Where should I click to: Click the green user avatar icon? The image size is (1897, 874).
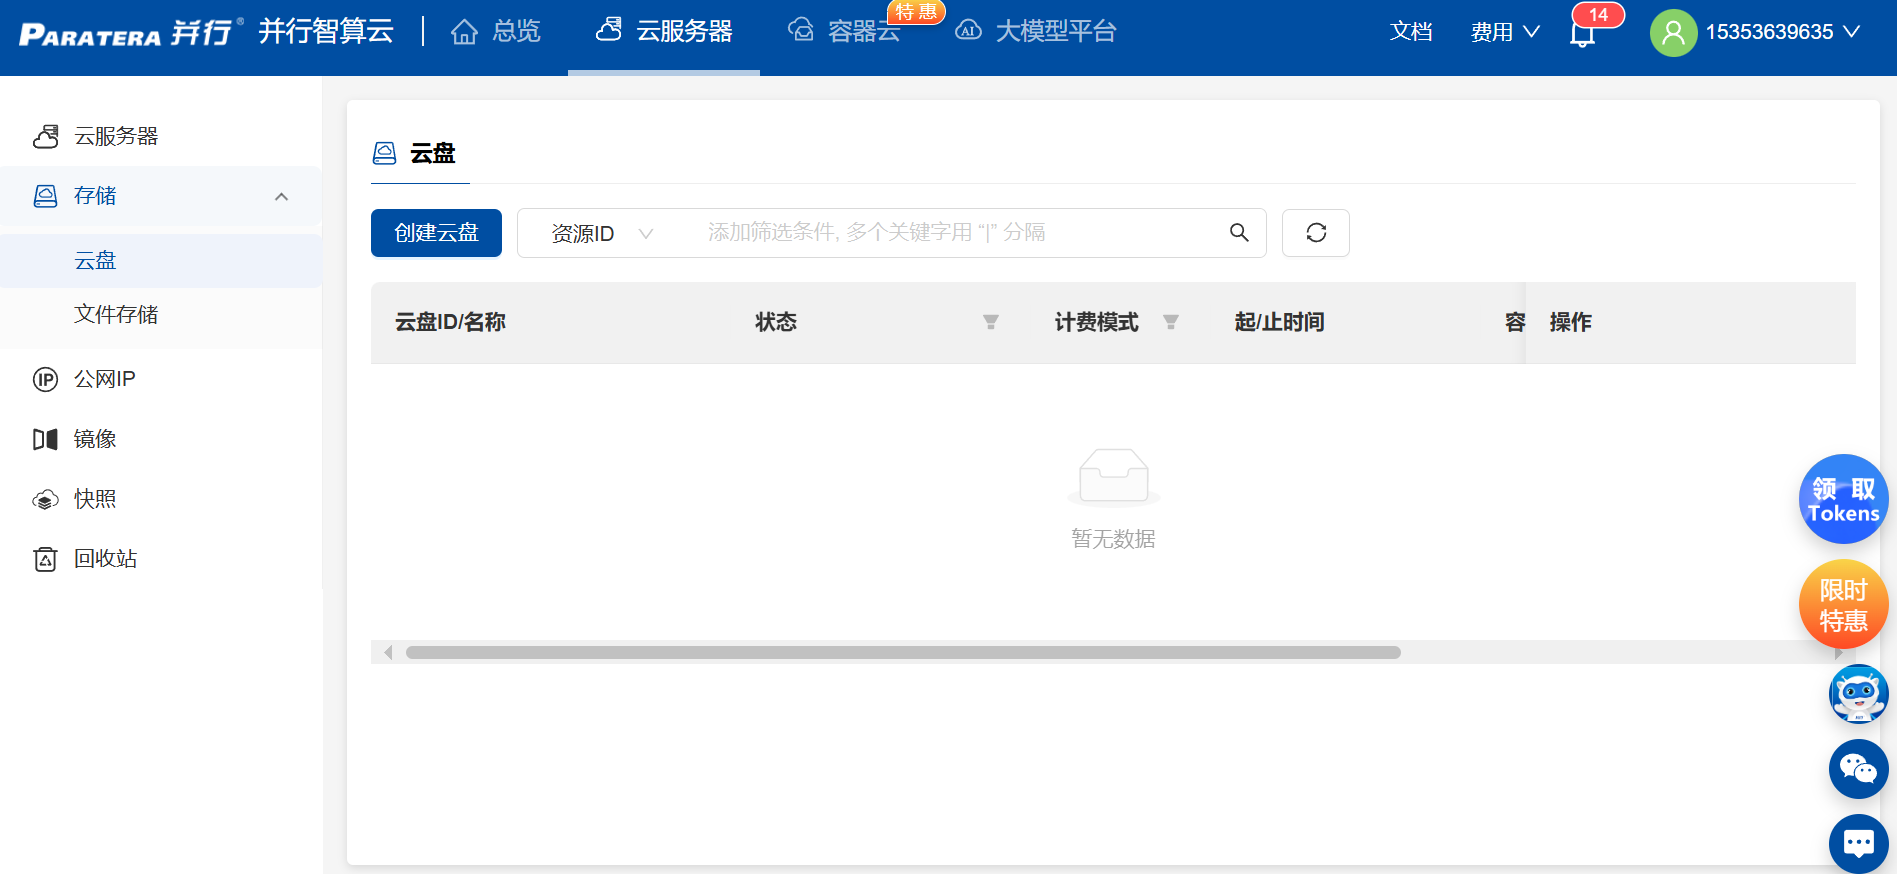pos(1673,32)
